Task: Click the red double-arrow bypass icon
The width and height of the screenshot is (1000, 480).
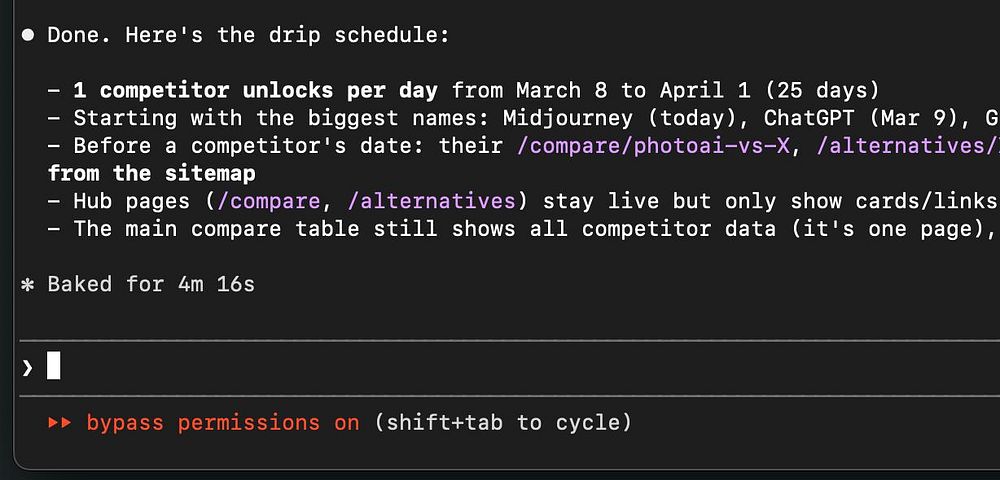Action: pos(60,423)
